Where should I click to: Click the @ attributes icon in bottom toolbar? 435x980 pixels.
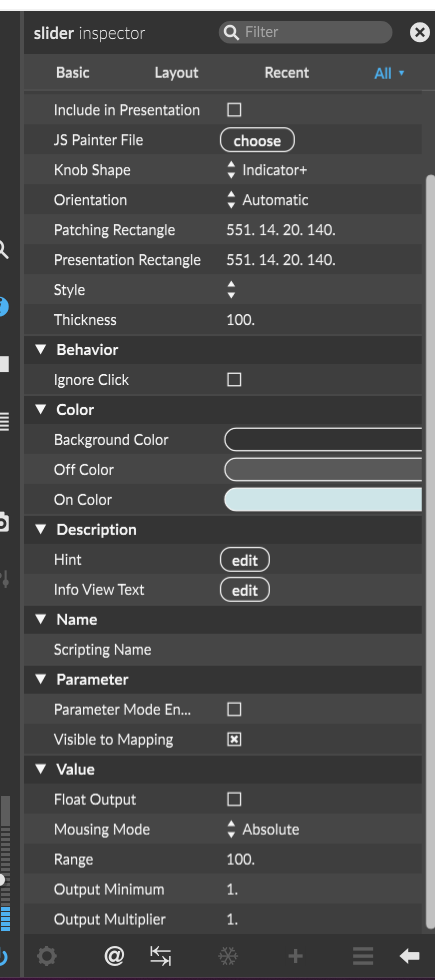(x=114, y=956)
